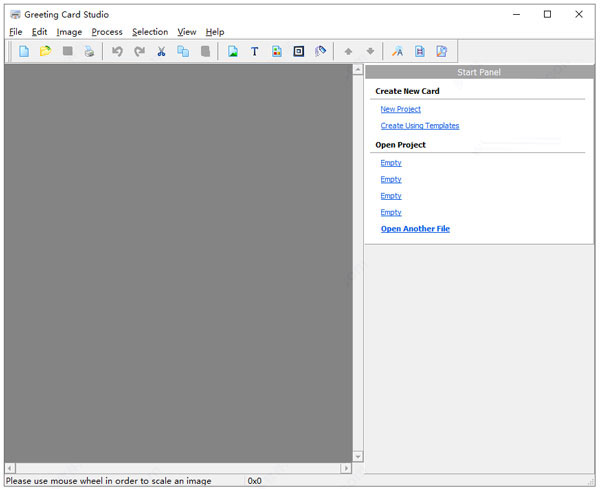Open the Process menu

(x=107, y=32)
